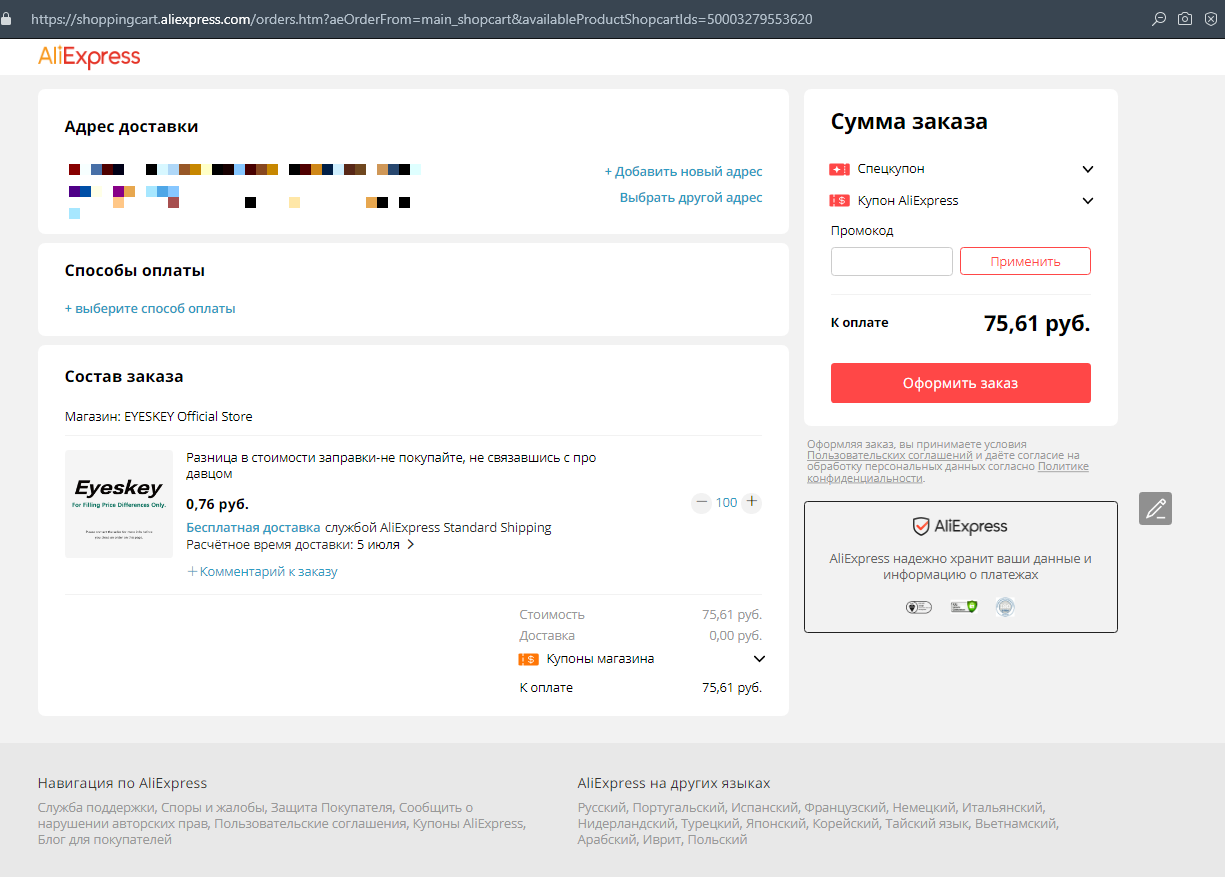
Task: Switch language to Итальянский
Action: pyautogui.click(x=1003, y=807)
